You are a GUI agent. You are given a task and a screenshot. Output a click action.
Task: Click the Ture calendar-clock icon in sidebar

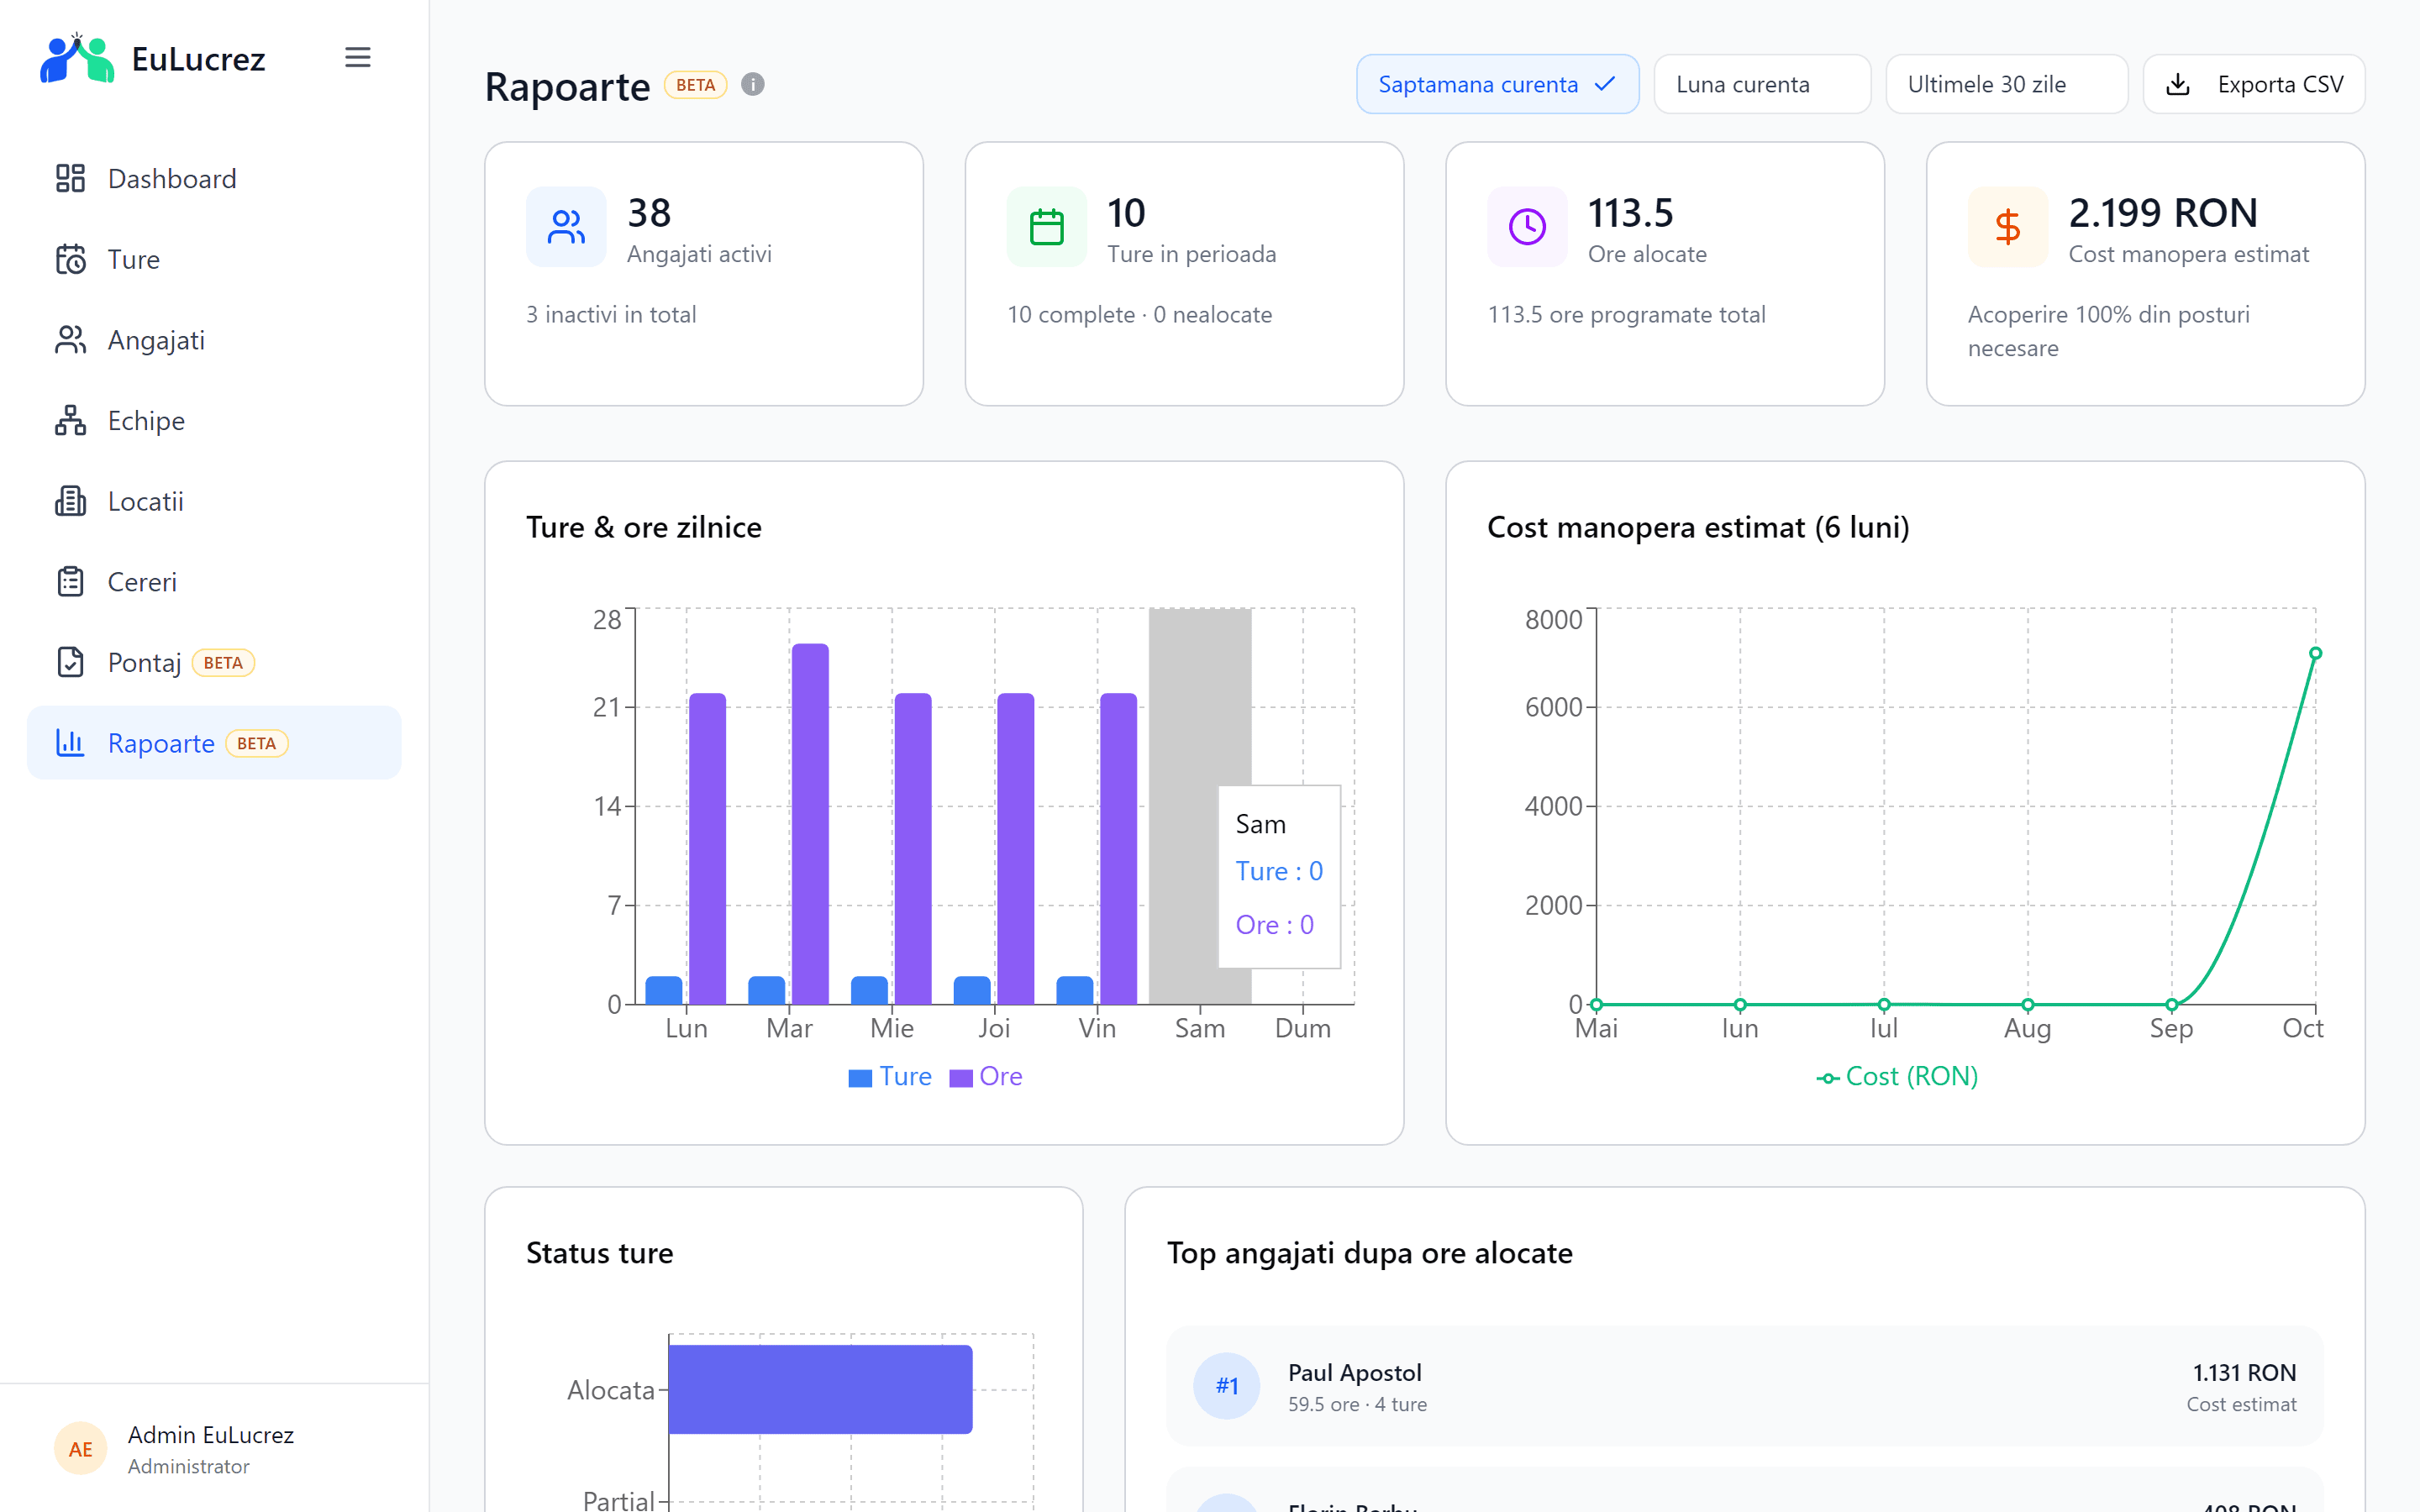click(x=70, y=259)
